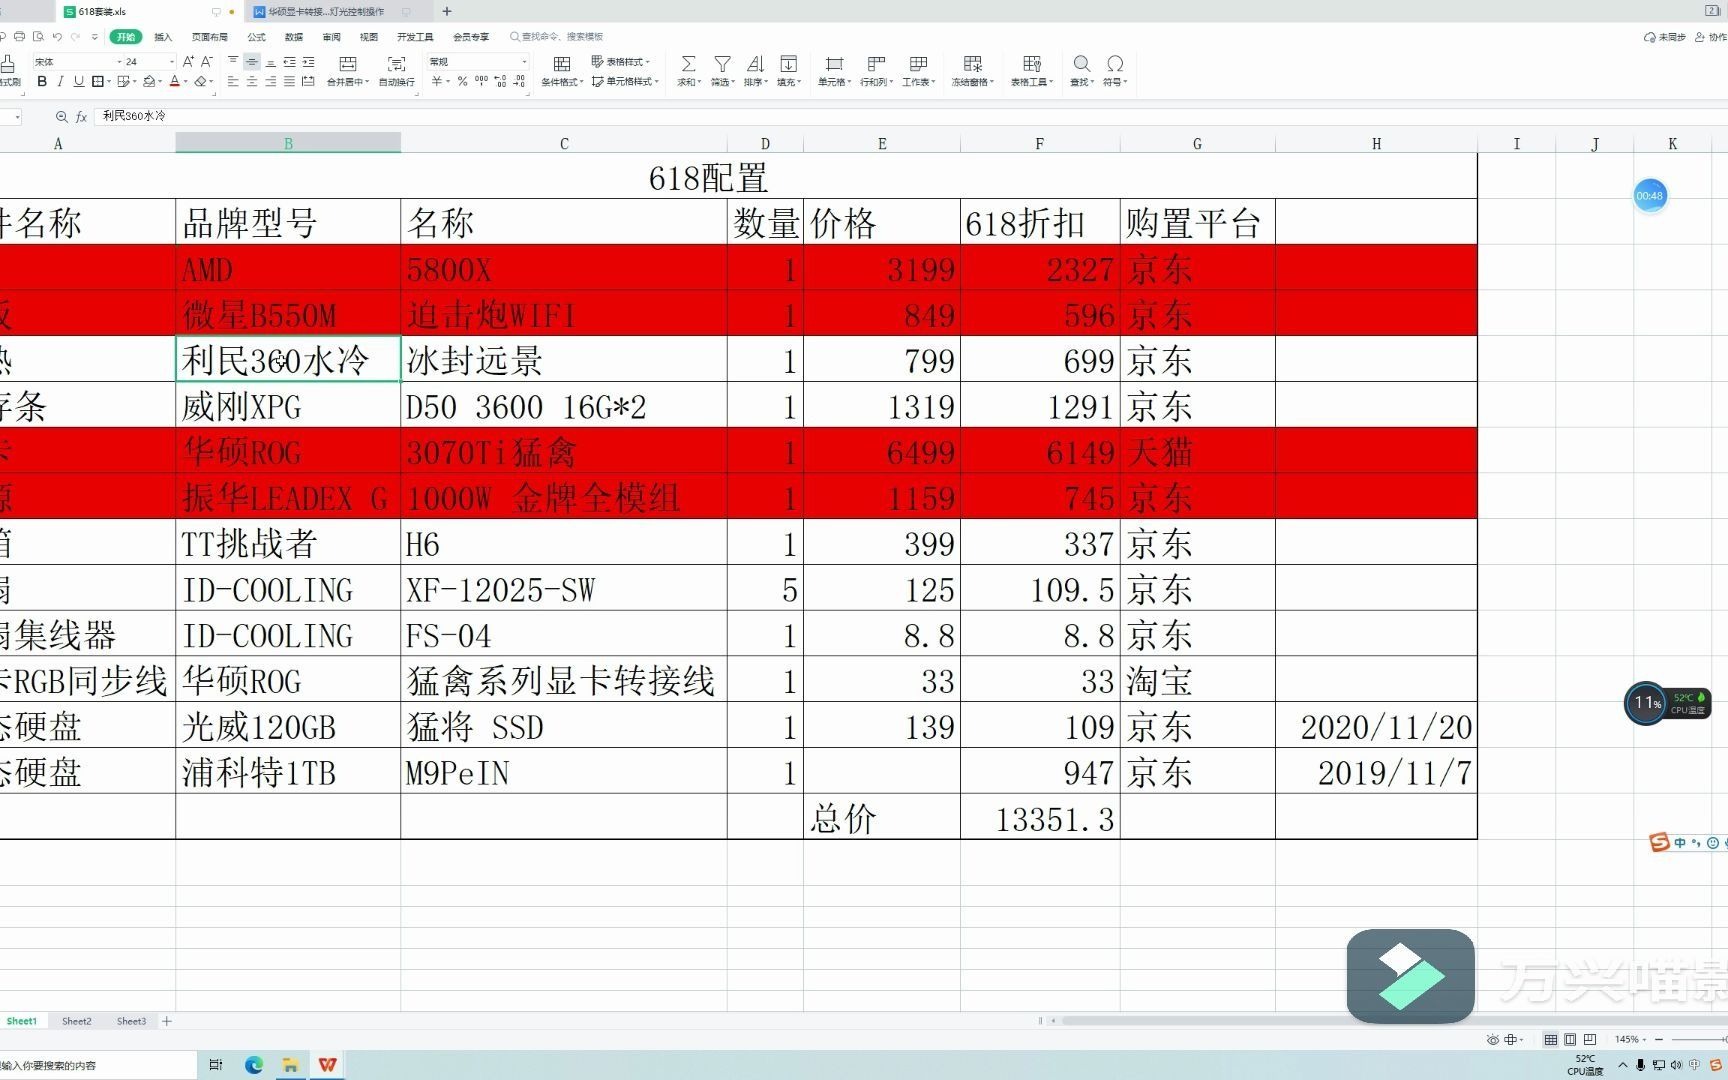The height and width of the screenshot is (1080, 1728).
Task: Open the font name dropdown (宋体)
Action: (x=119, y=62)
